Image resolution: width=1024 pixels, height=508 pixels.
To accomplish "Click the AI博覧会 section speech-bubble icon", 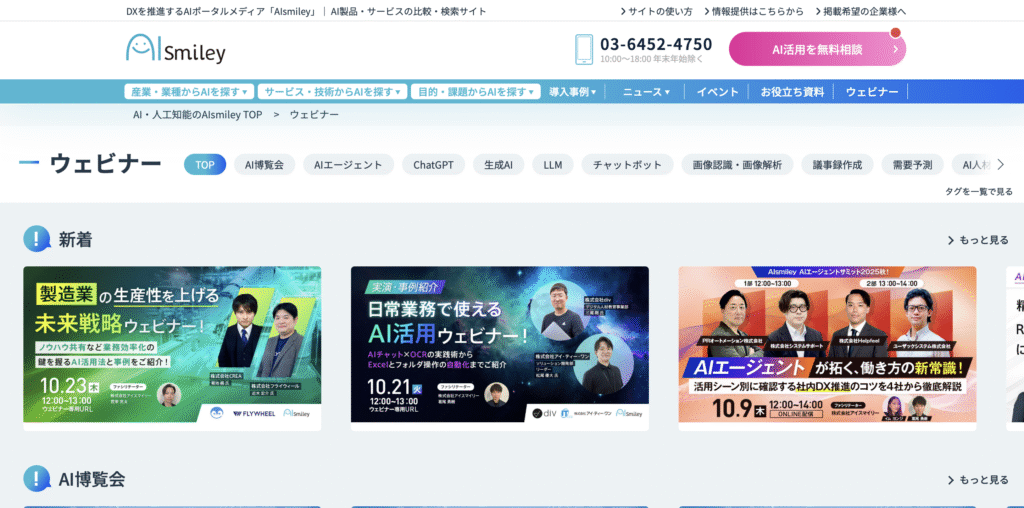I will coord(37,479).
